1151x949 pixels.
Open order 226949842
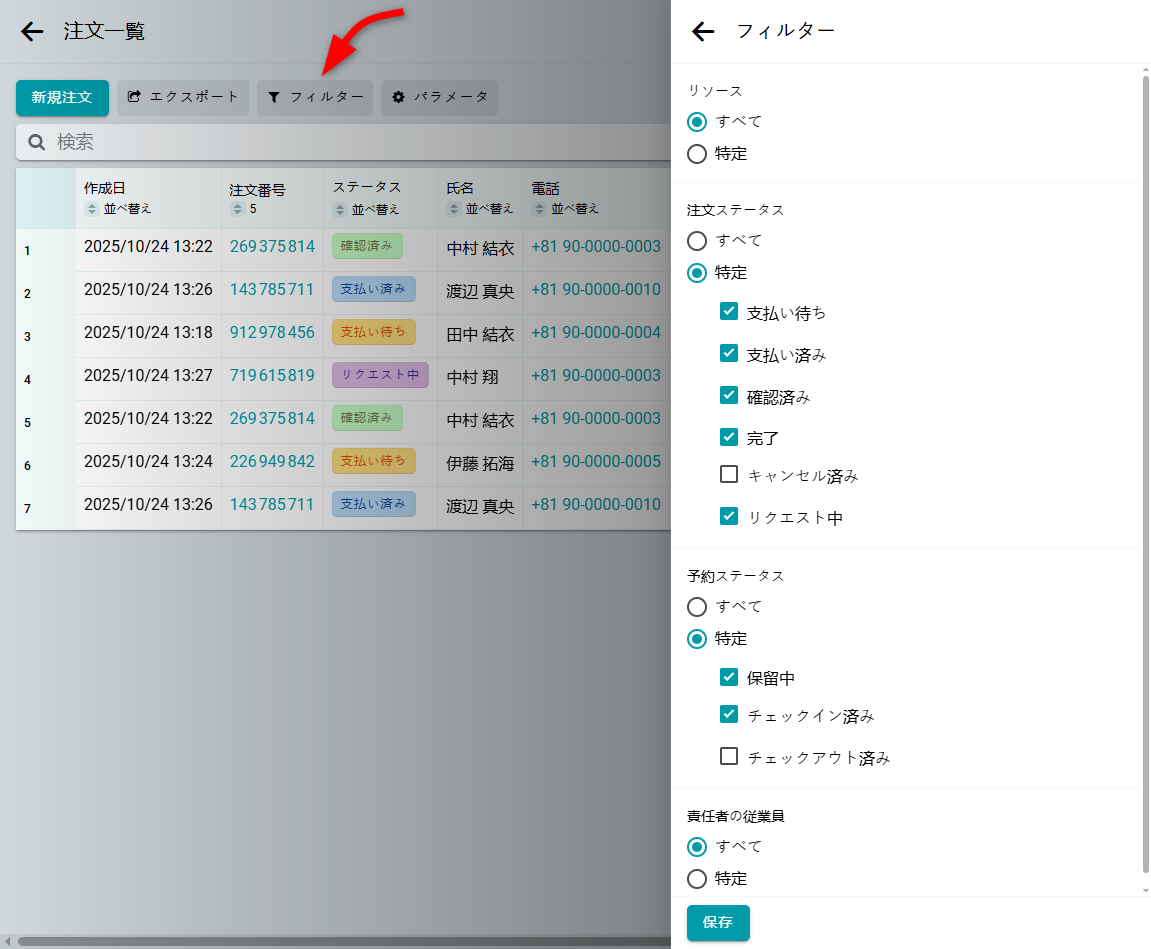pos(272,462)
